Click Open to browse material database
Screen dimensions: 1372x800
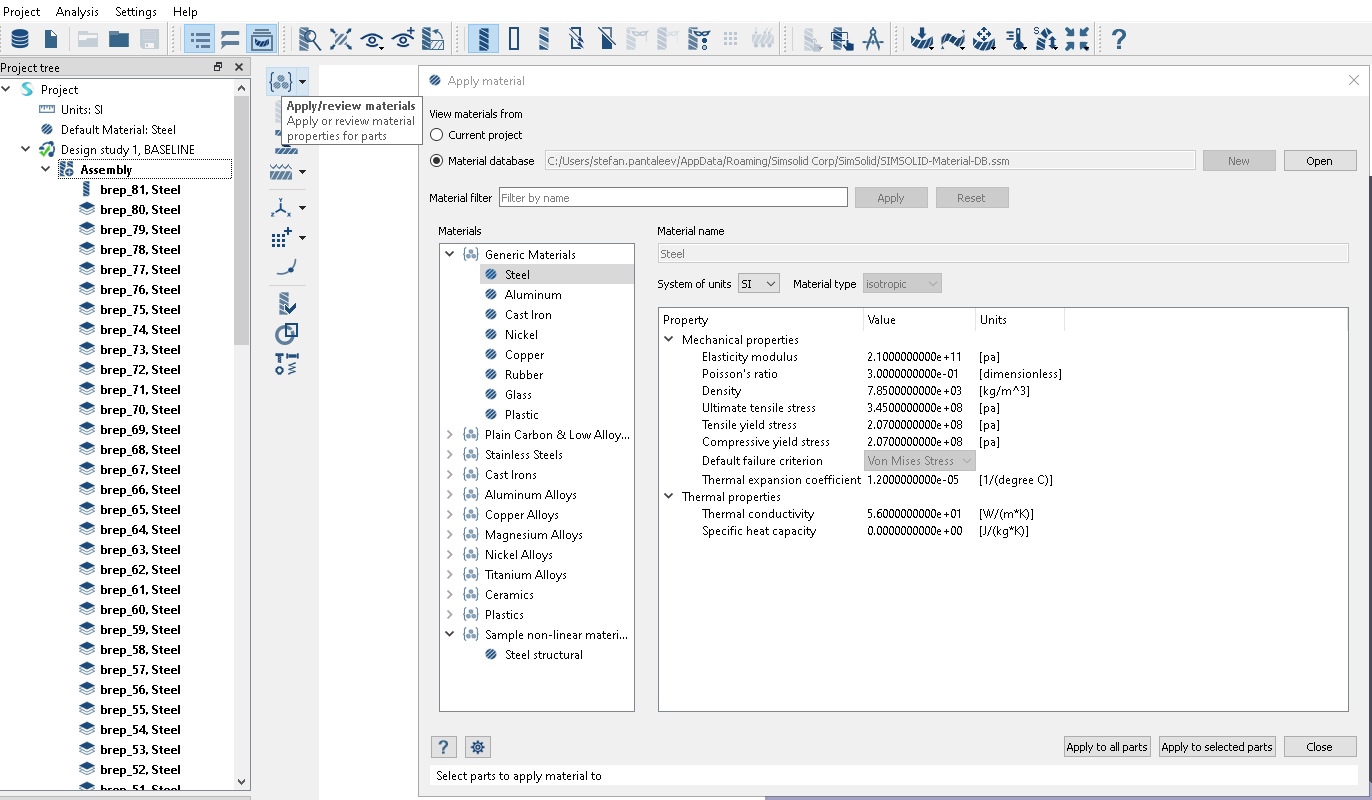[1318, 161]
